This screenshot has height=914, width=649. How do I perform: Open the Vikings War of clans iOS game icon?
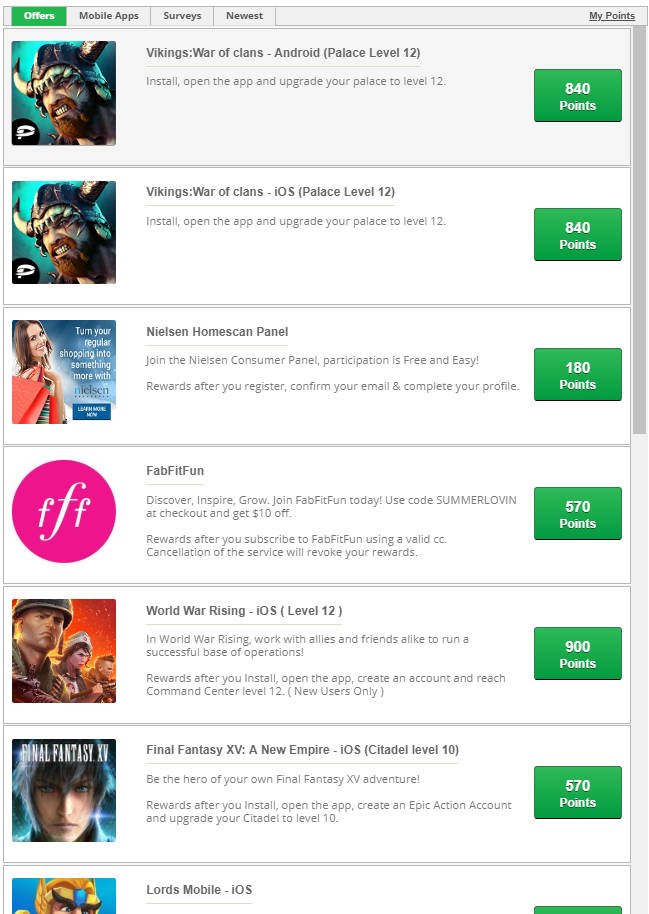coord(64,232)
